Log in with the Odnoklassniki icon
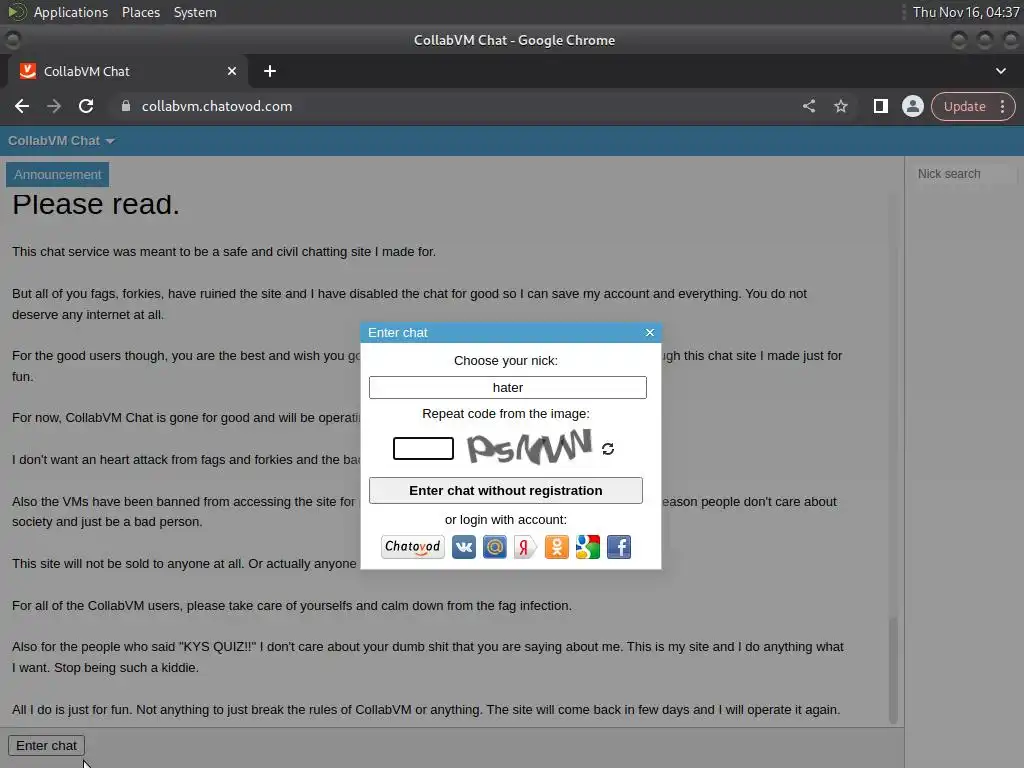1024x768 pixels. coord(556,547)
